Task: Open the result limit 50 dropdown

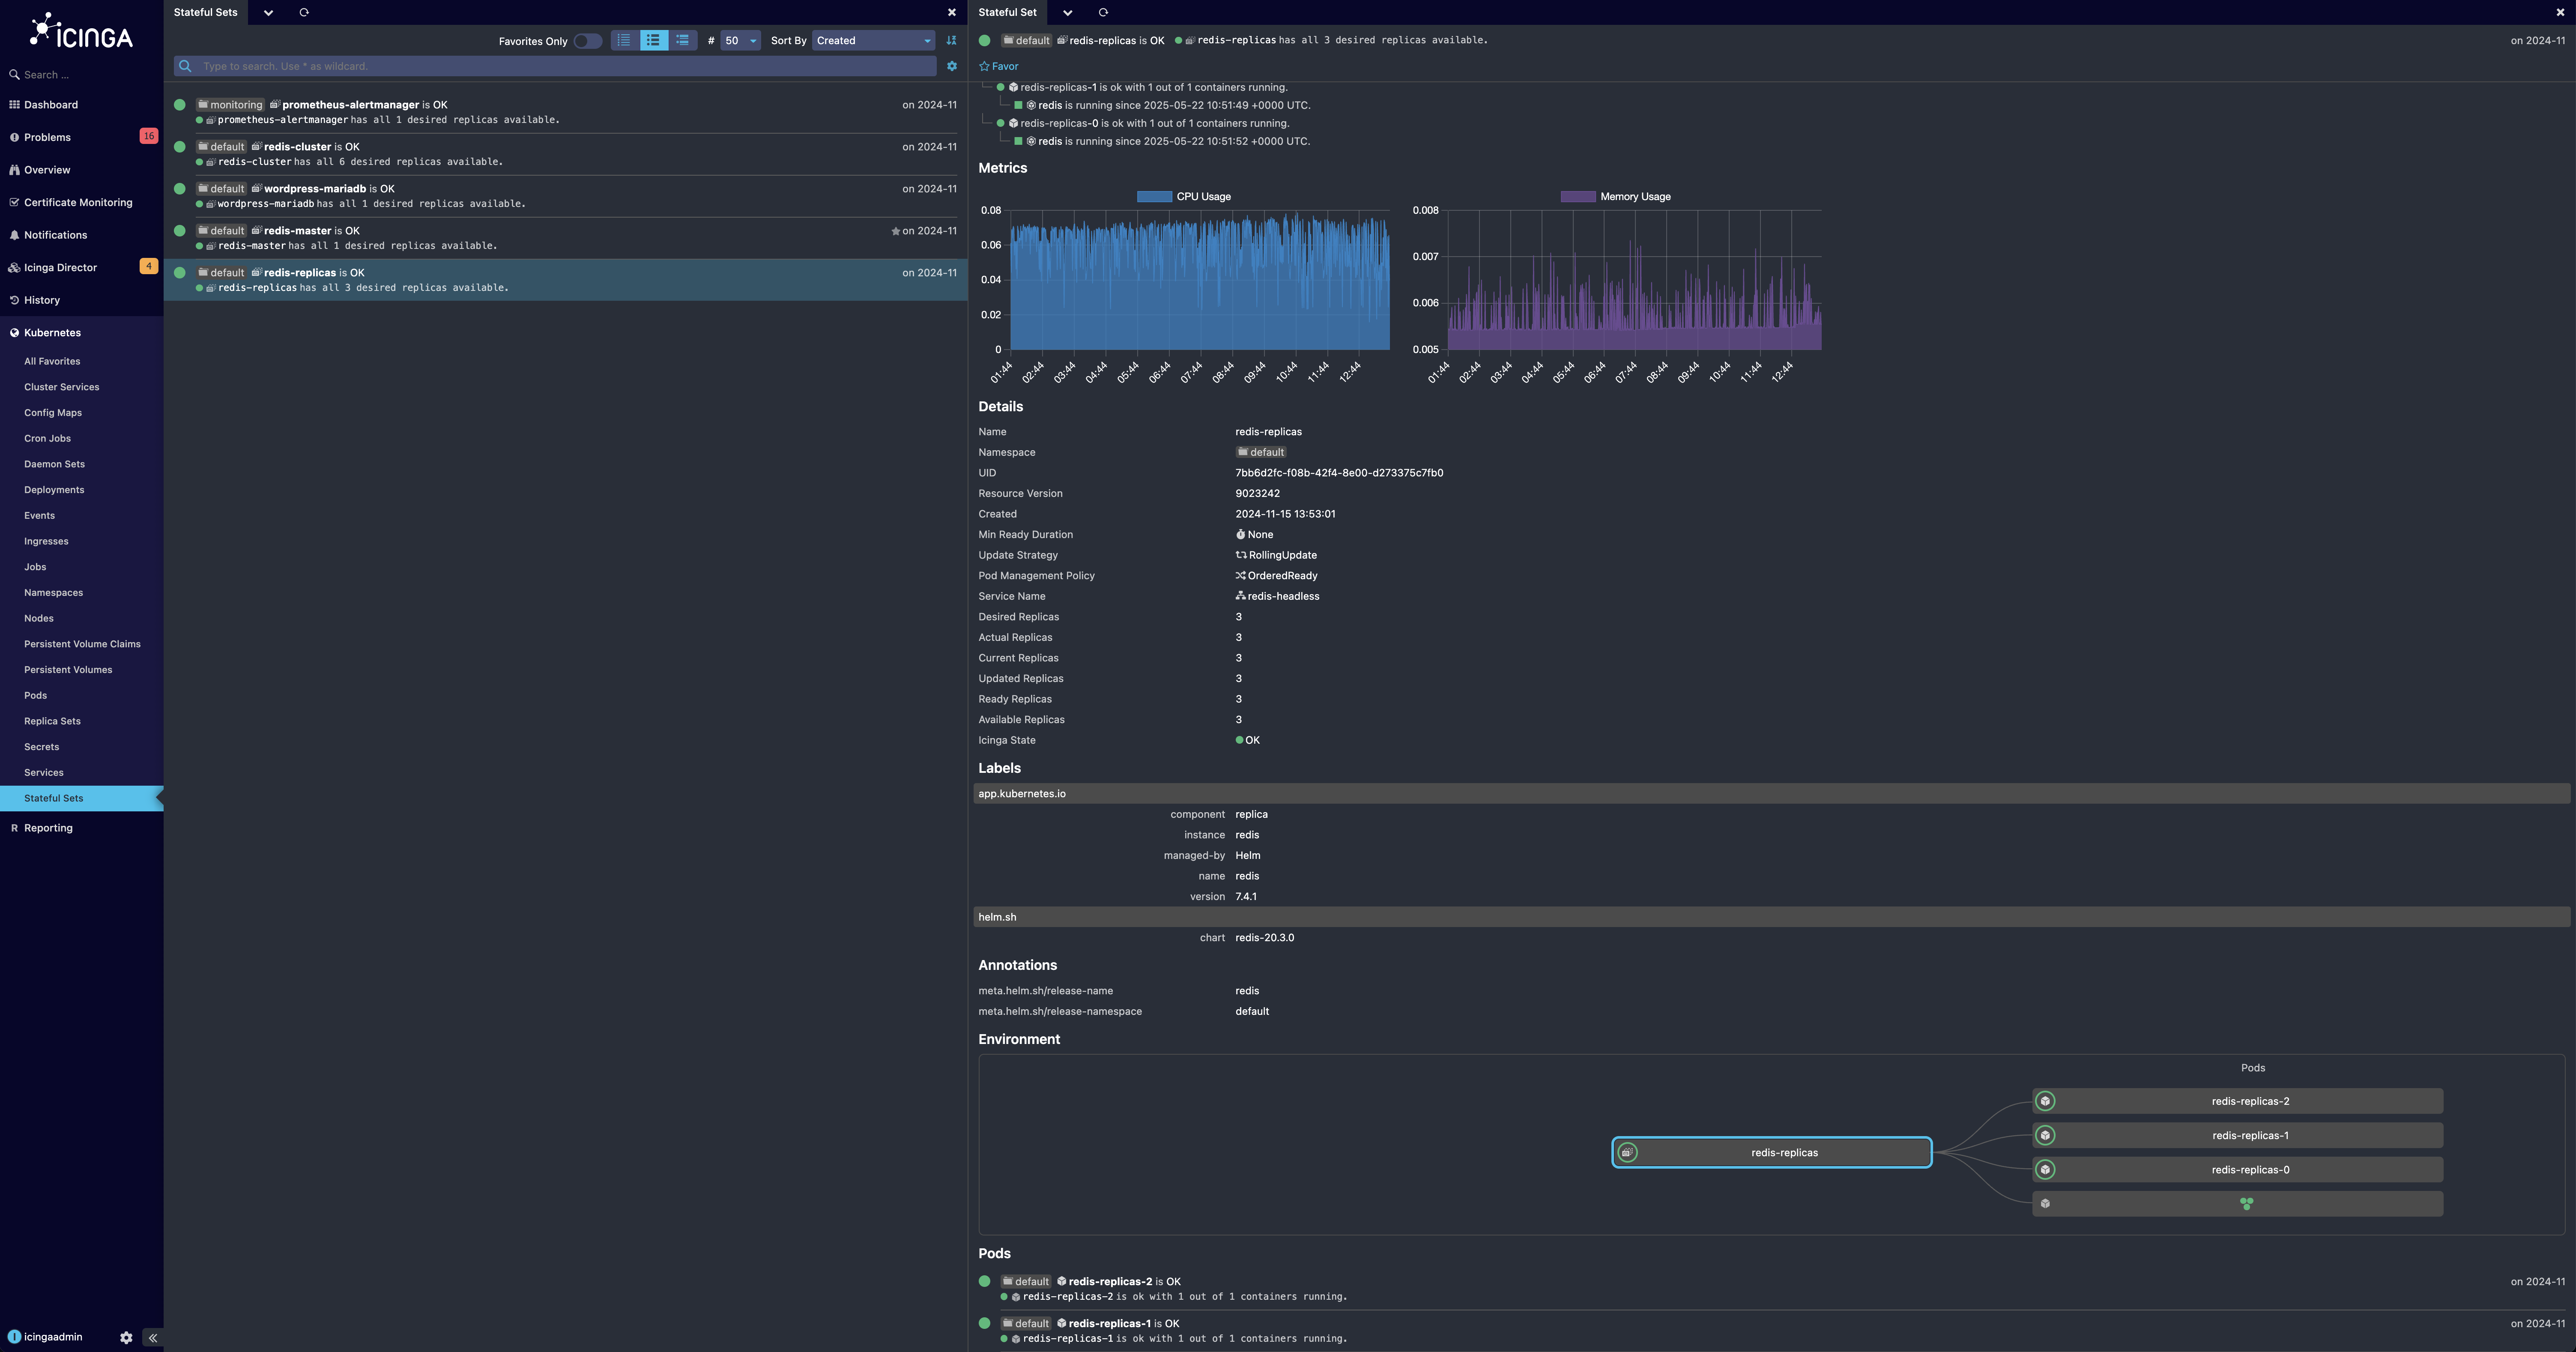Action: pos(740,41)
